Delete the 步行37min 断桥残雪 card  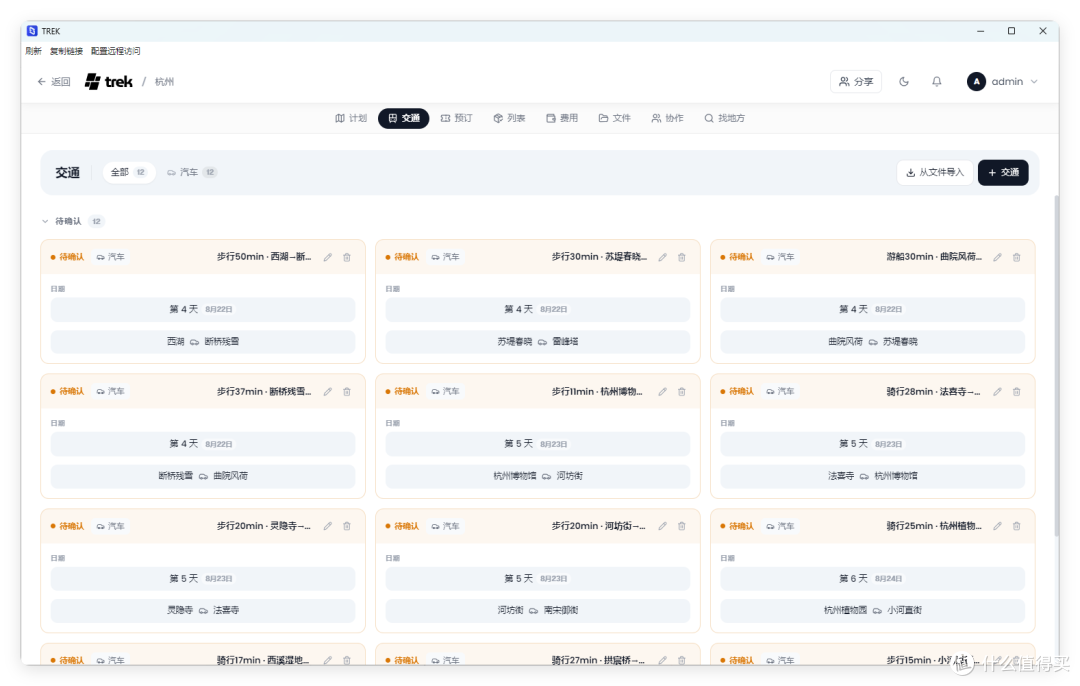347,391
